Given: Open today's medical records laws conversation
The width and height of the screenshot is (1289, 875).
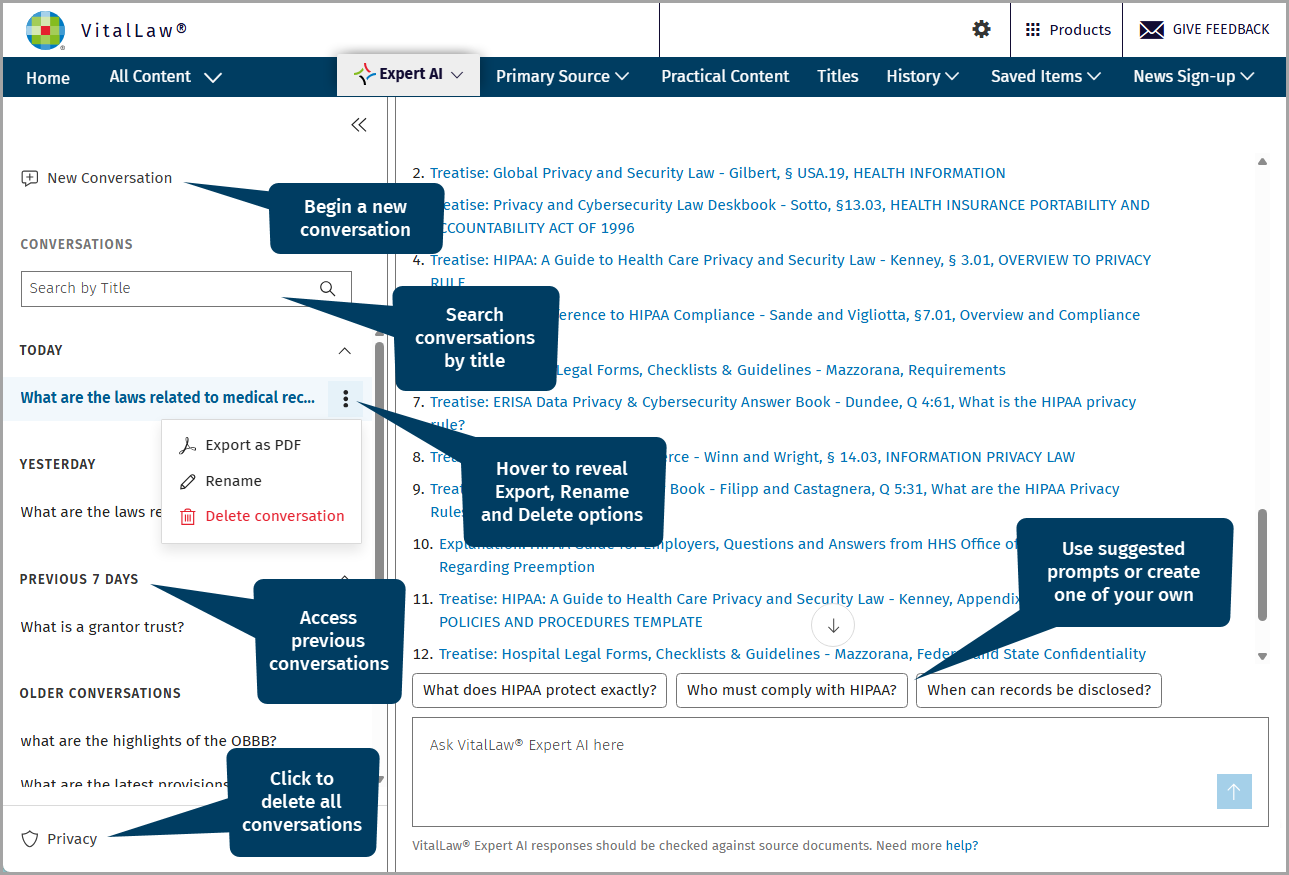Looking at the screenshot, I should tap(168, 398).
